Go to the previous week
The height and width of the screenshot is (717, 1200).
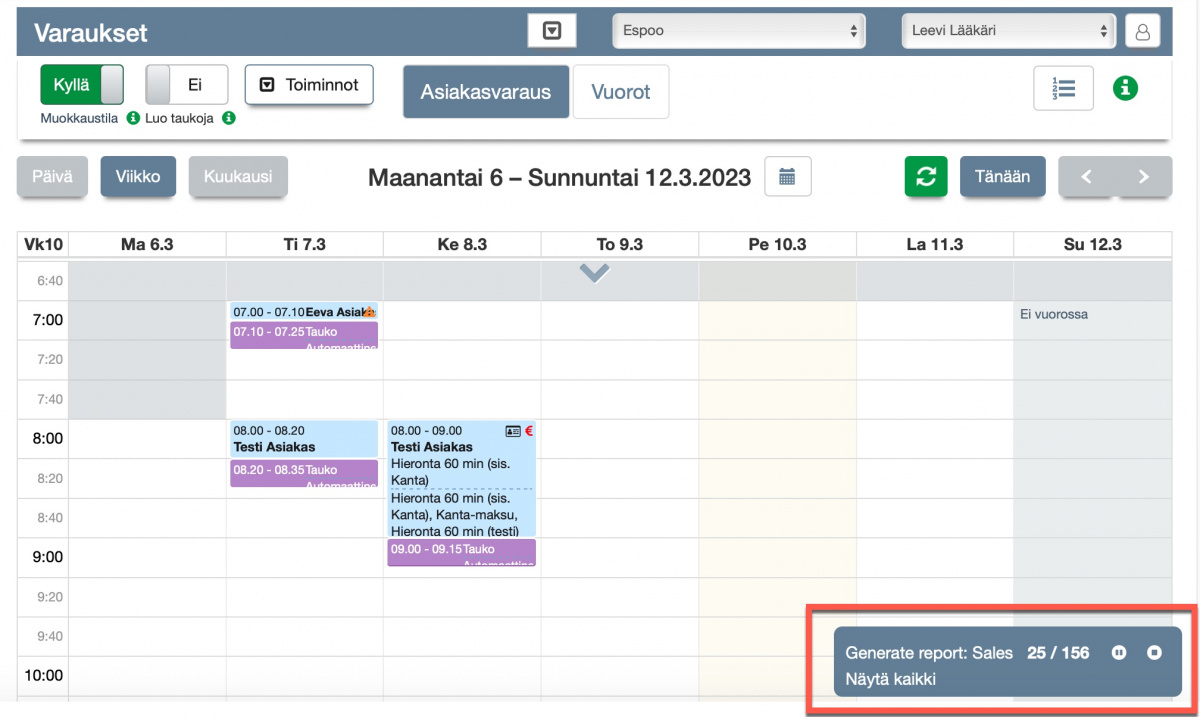coord(1086,177)
